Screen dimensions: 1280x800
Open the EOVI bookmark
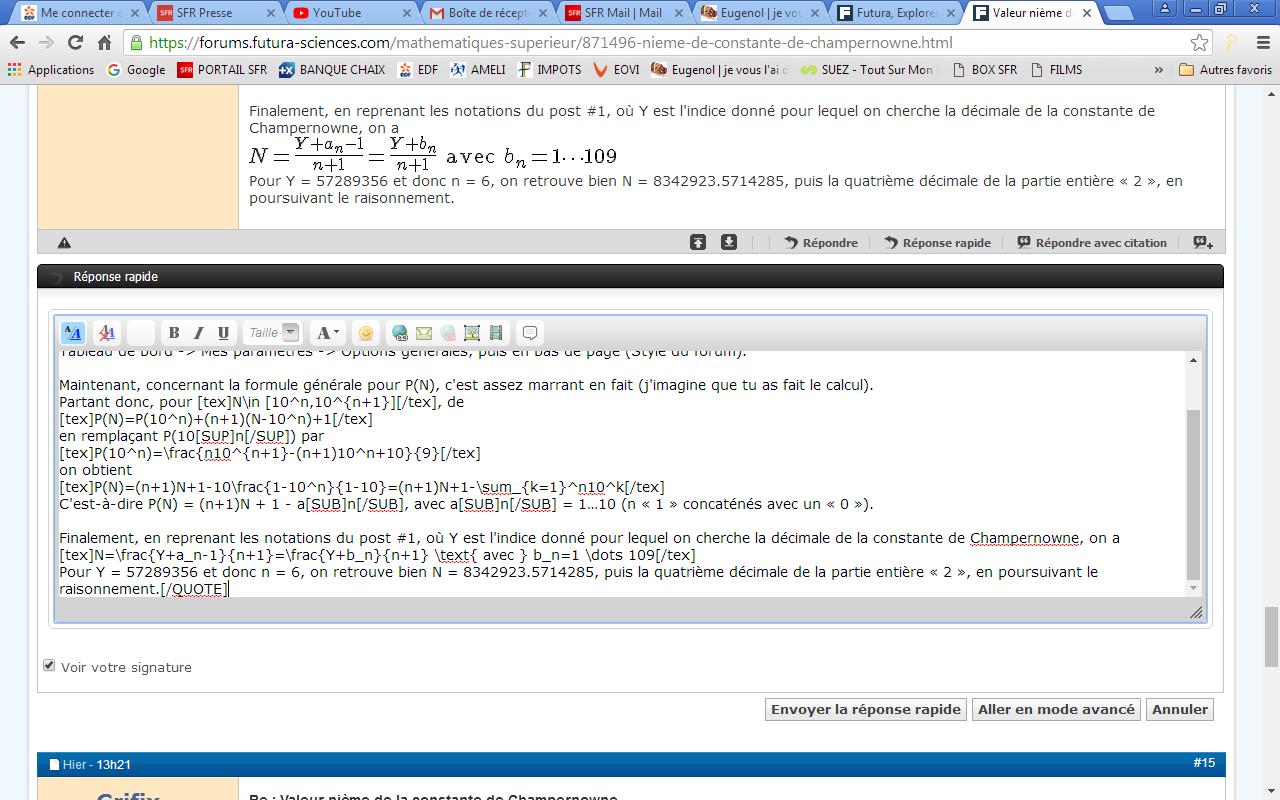(x=617, y=70)
